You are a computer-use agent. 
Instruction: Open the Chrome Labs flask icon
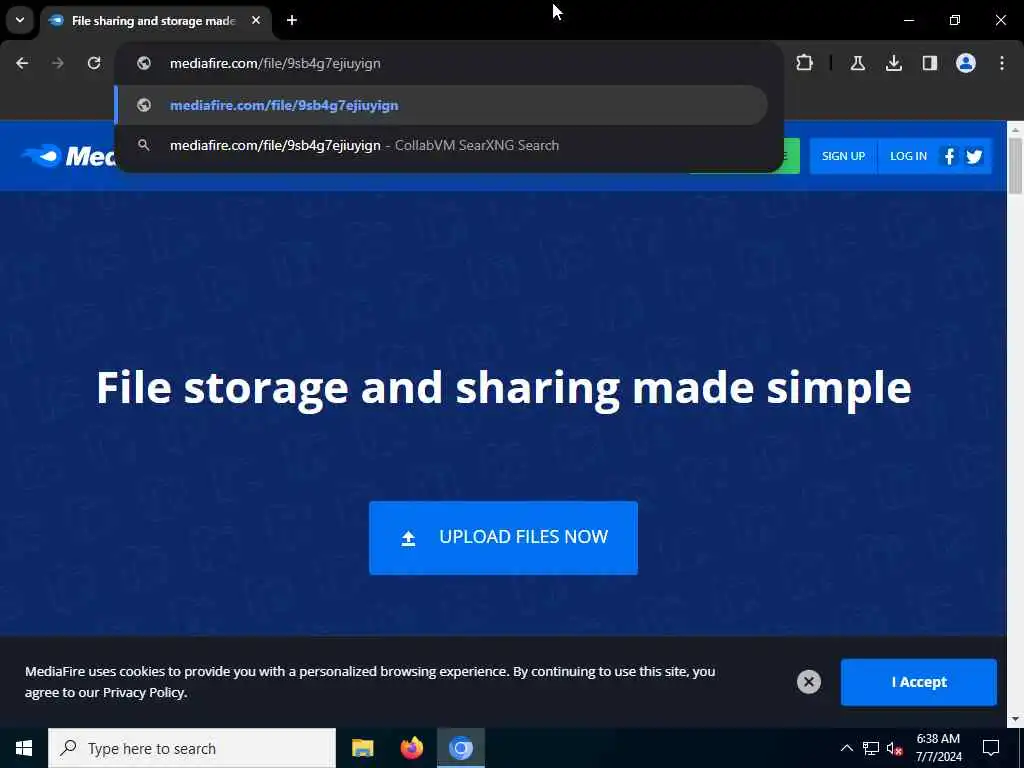[857, 63]
